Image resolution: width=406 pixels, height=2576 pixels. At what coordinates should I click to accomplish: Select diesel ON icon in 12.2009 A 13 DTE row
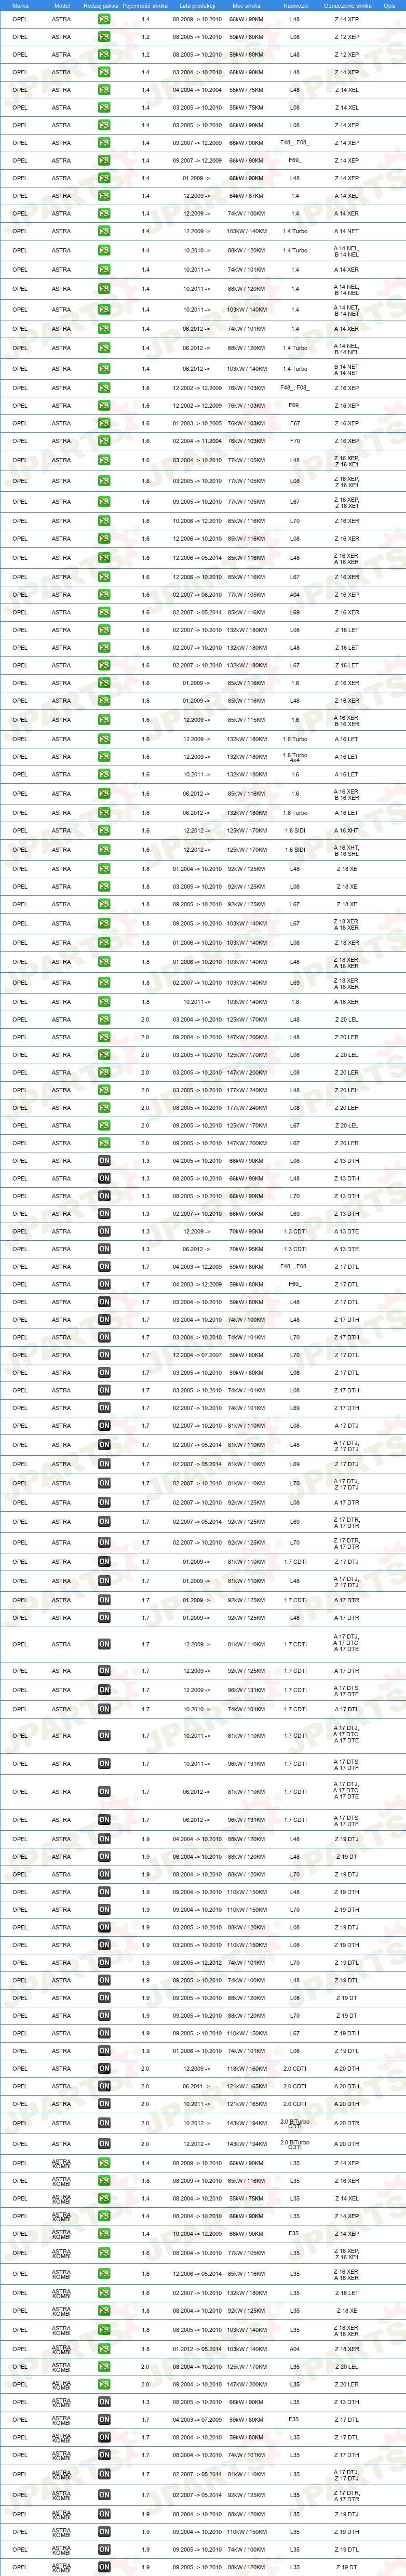click(104, 1232)
